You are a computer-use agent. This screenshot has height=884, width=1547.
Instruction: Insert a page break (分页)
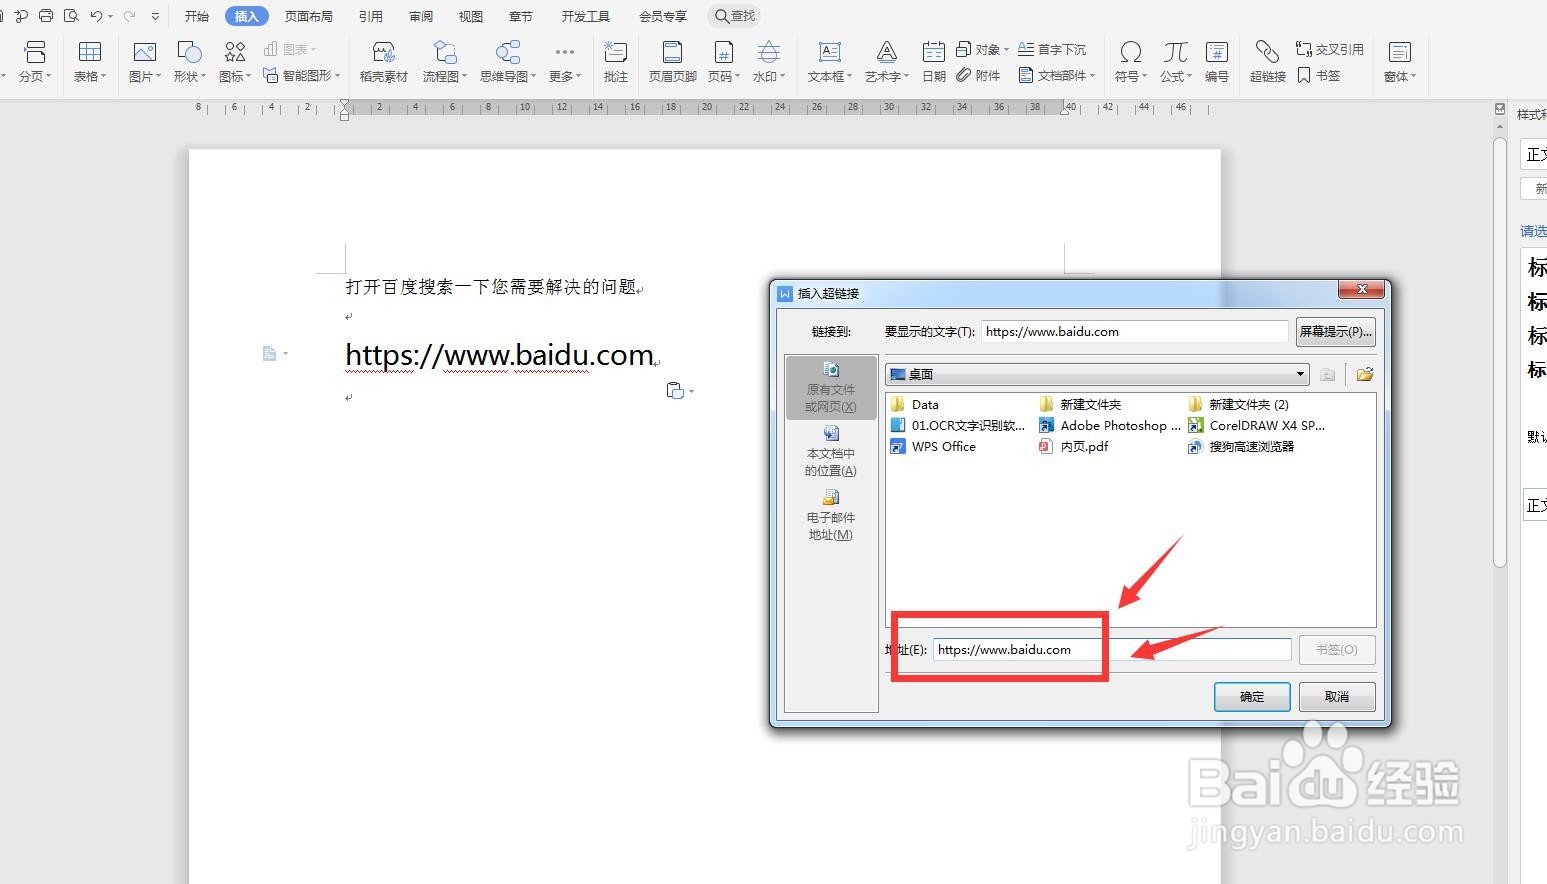(x=34, y=61)
